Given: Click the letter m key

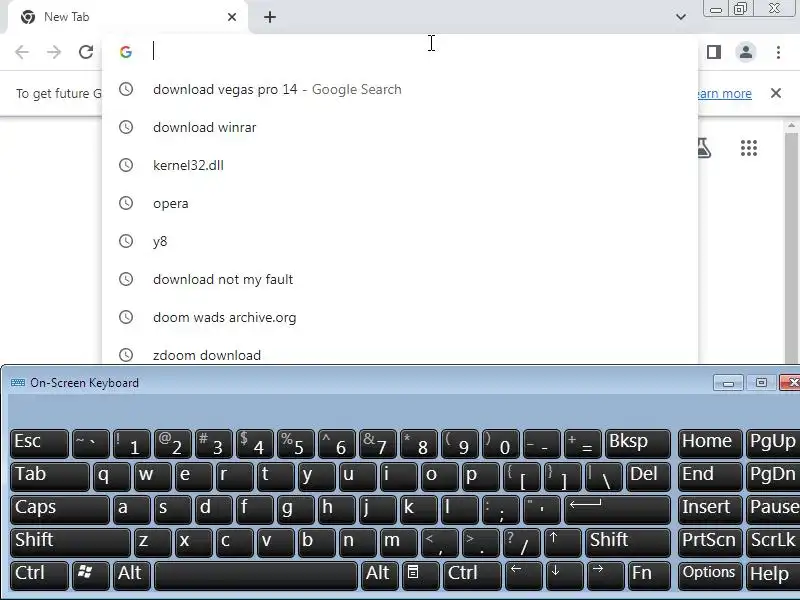Looking at the screenshot, I should tap(399, 542).
